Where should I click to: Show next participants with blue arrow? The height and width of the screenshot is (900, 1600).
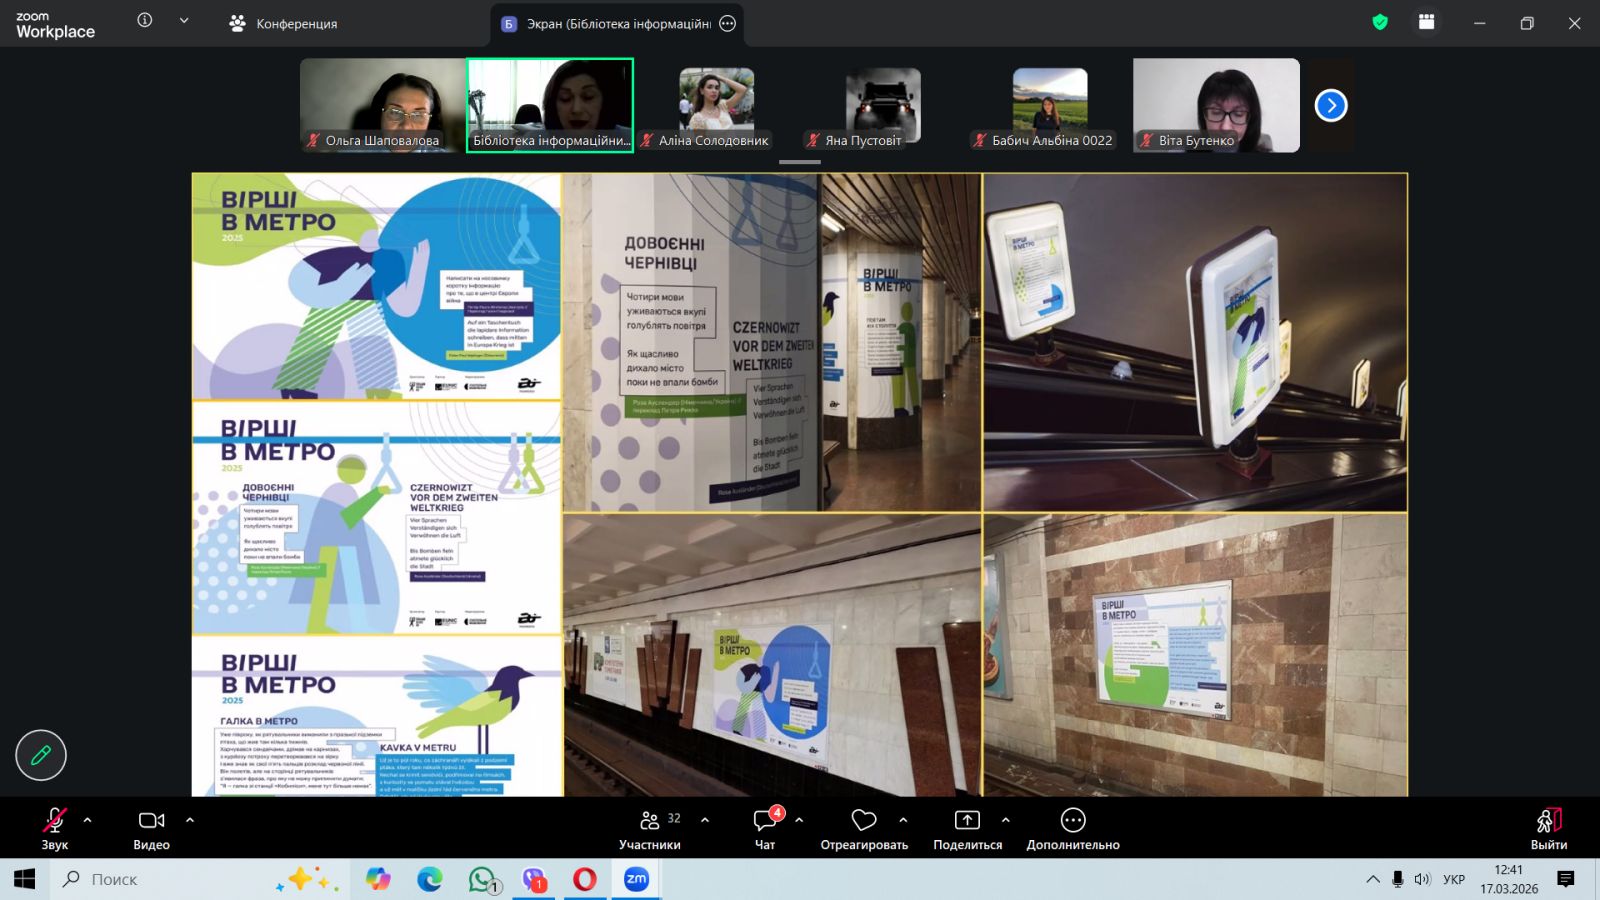point(1331,105)
